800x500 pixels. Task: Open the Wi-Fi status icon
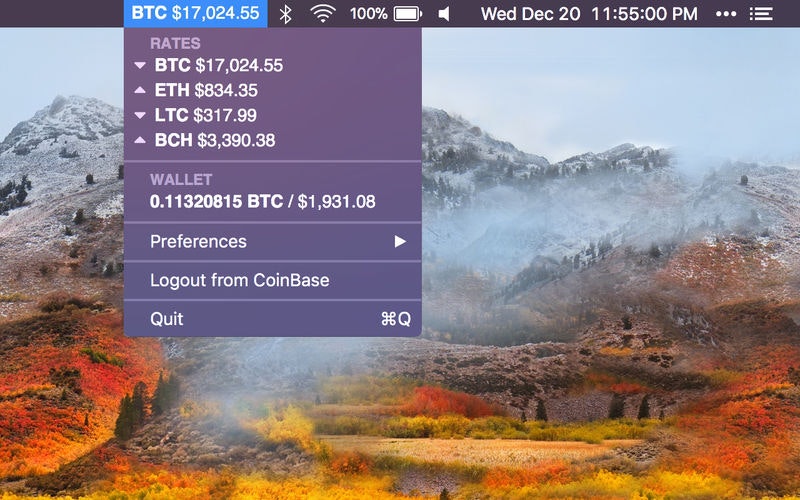(x=322, y=14)
